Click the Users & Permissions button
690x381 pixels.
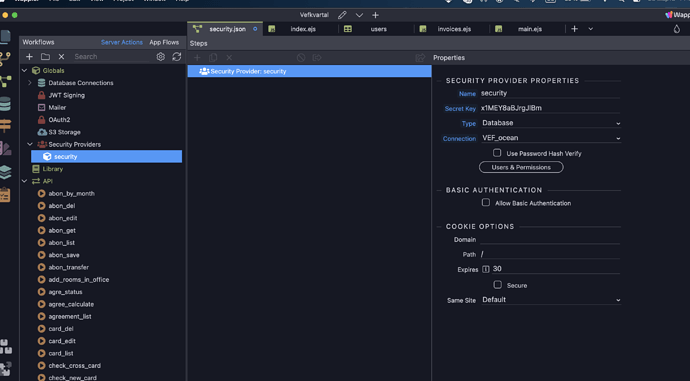pyautogui.click(x=521, y=167)
